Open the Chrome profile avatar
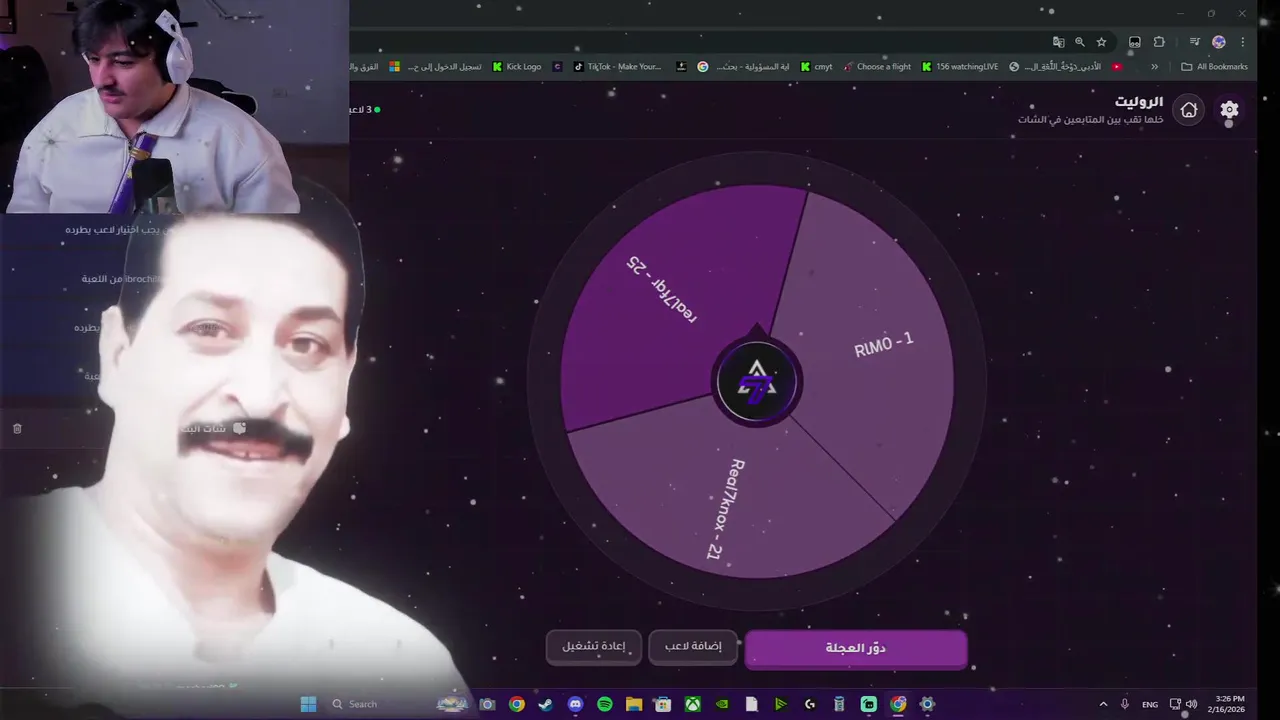1280x720 pixels. click(1218, 42)
